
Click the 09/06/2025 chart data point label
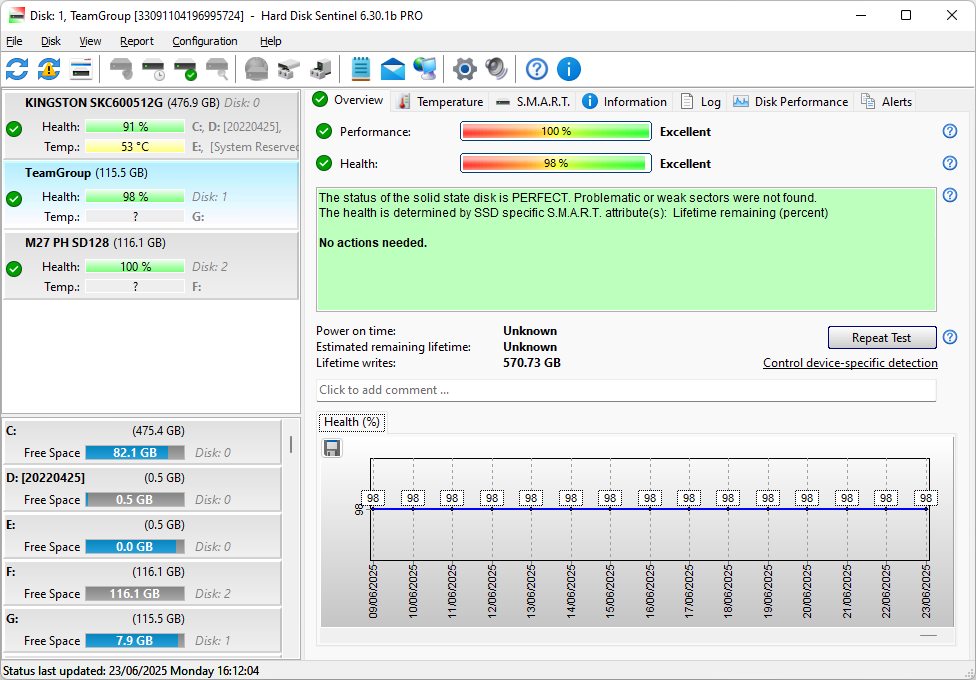pyautogui.click(x=373, y=498)
